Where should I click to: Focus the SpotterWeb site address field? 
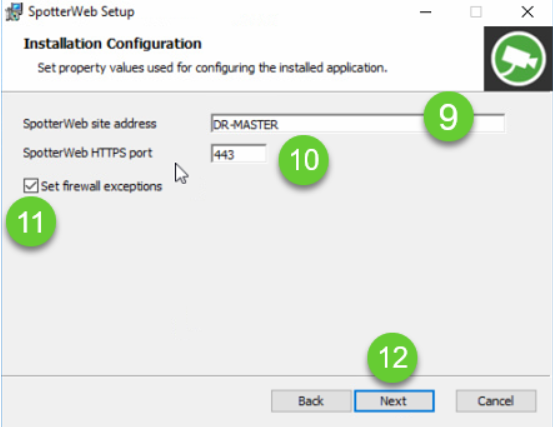click(x=358, y=124)
